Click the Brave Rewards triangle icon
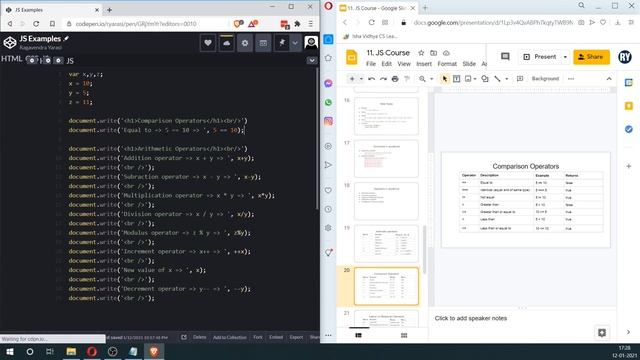This screenshot has width=640, height=360. [253, 24]
